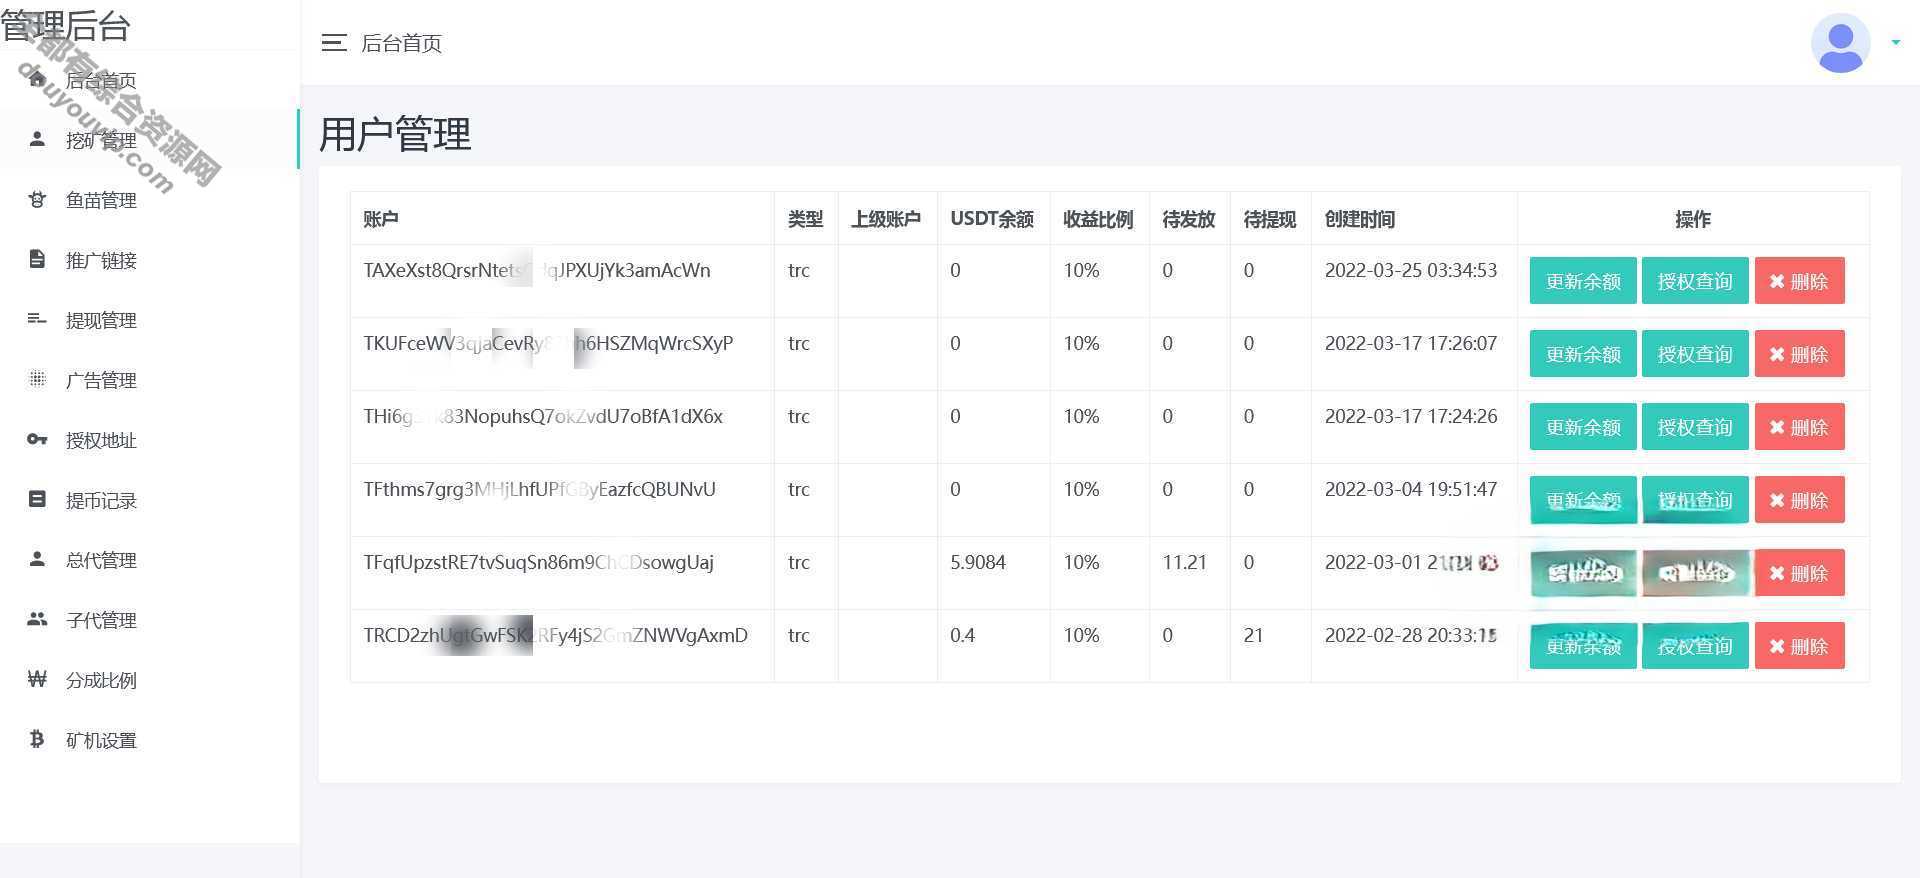The width and height of the screenshot is (1920, 878).
Task: Toggle the hamburger sidebar menu icon
Action: point(334,43)
